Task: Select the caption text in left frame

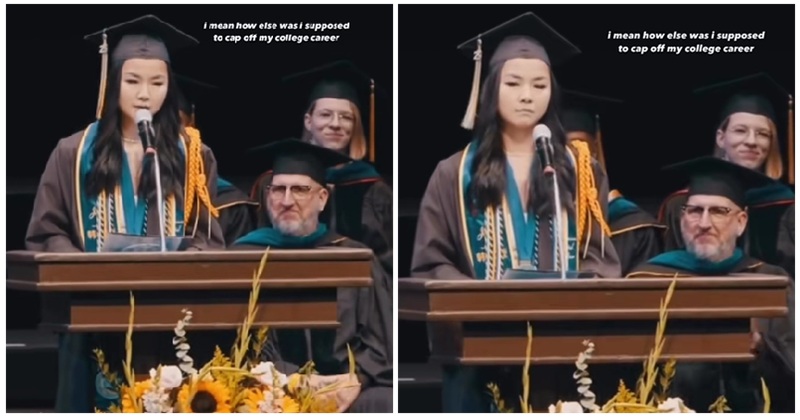Action: (277, 32)
